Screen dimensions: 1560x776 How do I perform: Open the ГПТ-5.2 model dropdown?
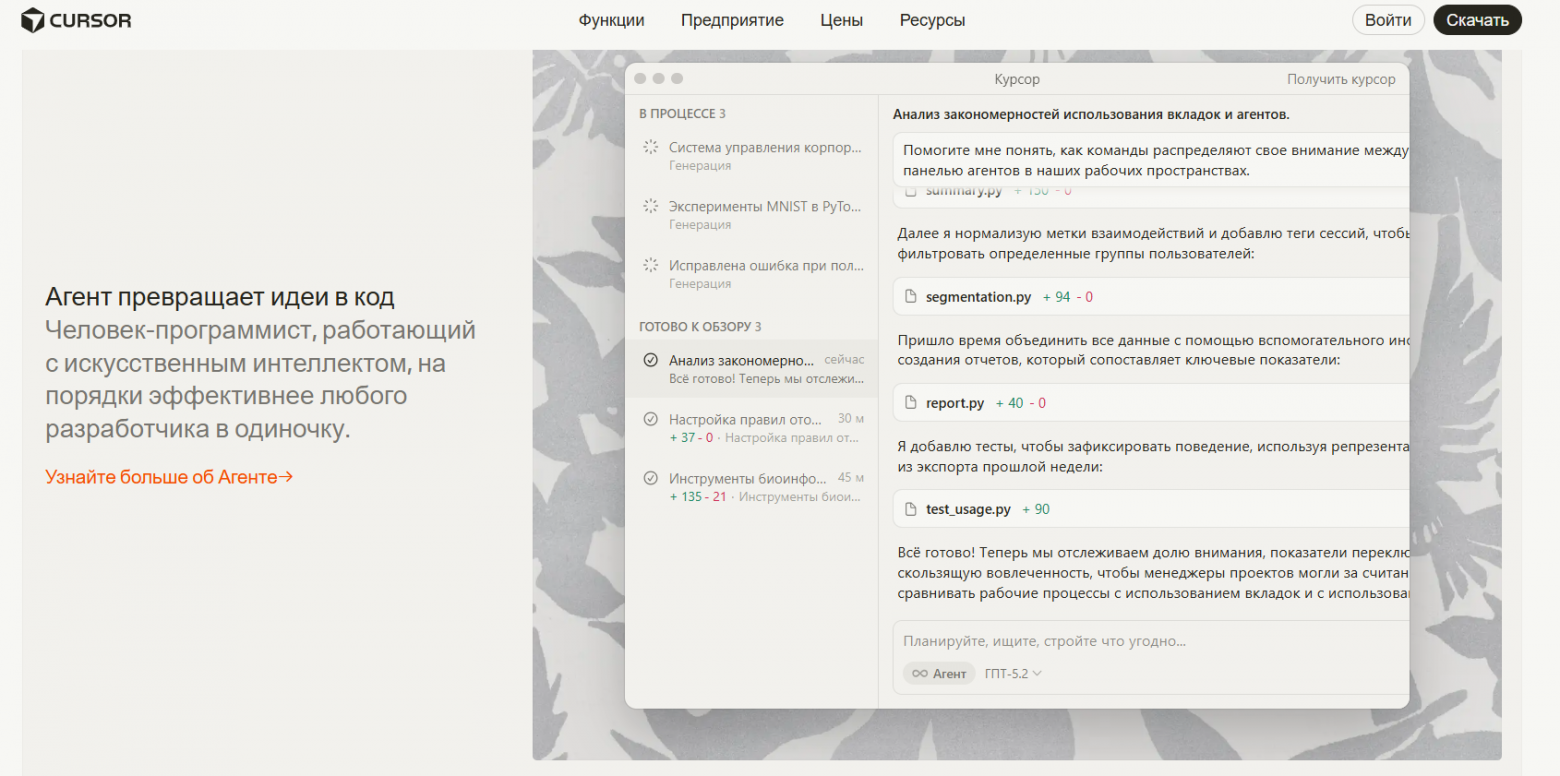point(1013,674)
